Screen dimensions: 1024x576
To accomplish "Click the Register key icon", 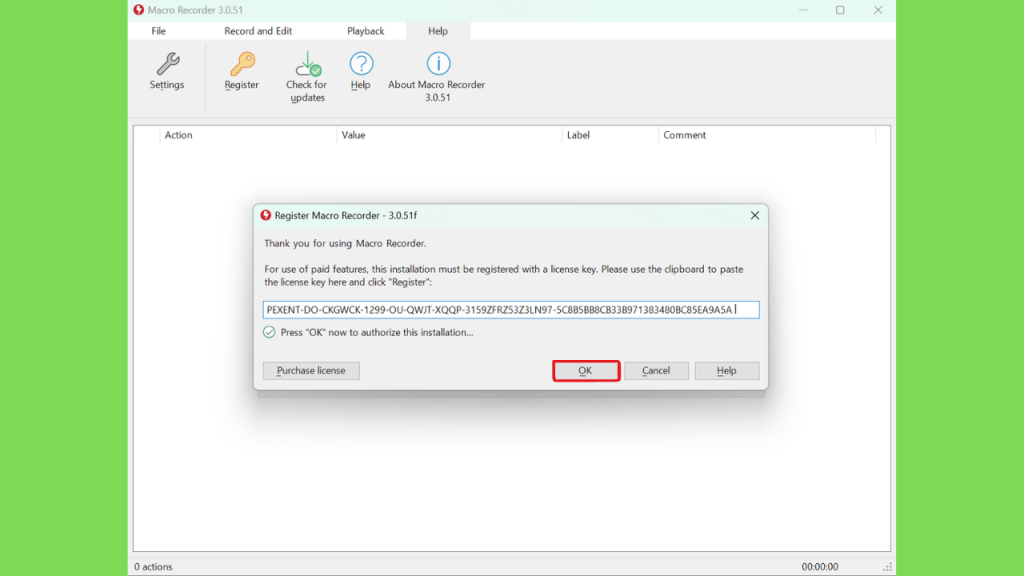I will [x=242, y=72].
